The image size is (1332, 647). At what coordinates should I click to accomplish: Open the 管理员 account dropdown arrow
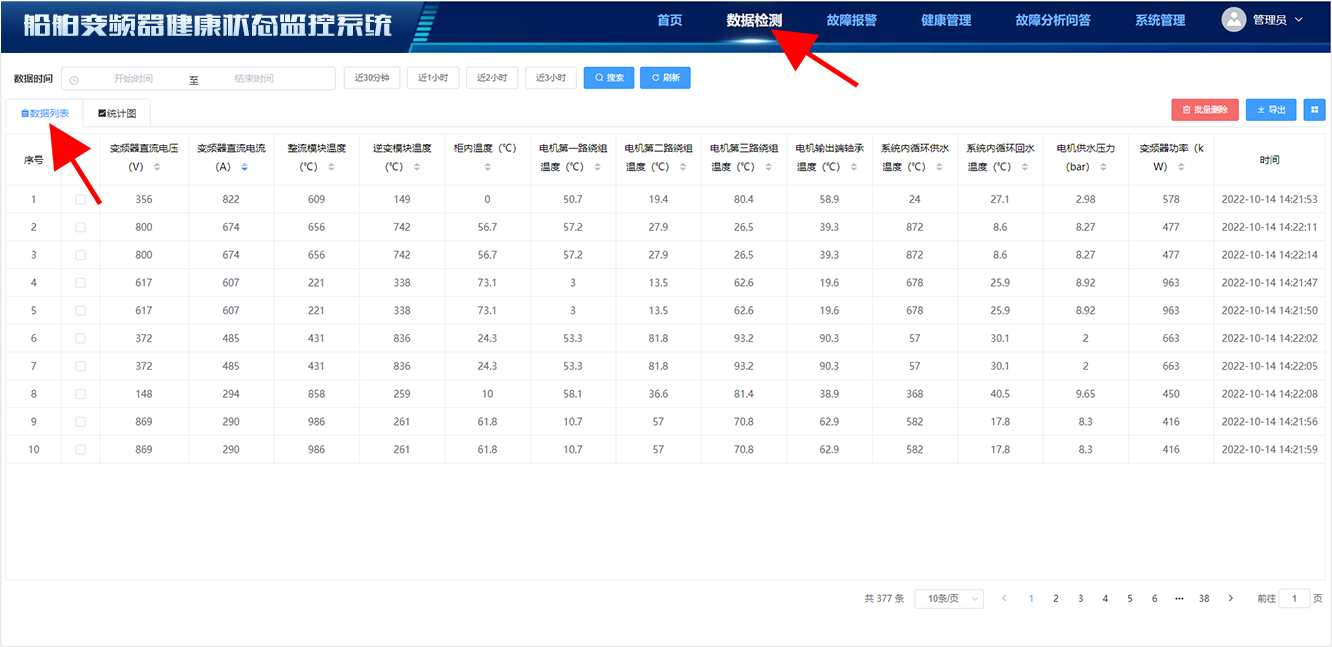click(1299, 20)
